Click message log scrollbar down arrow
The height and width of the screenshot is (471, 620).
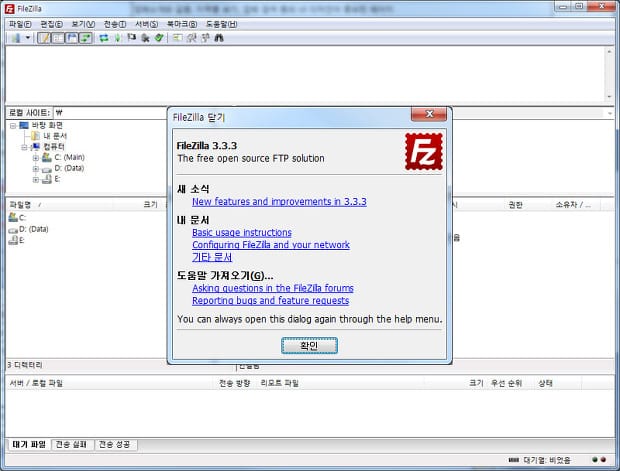(x=609, y=96)
